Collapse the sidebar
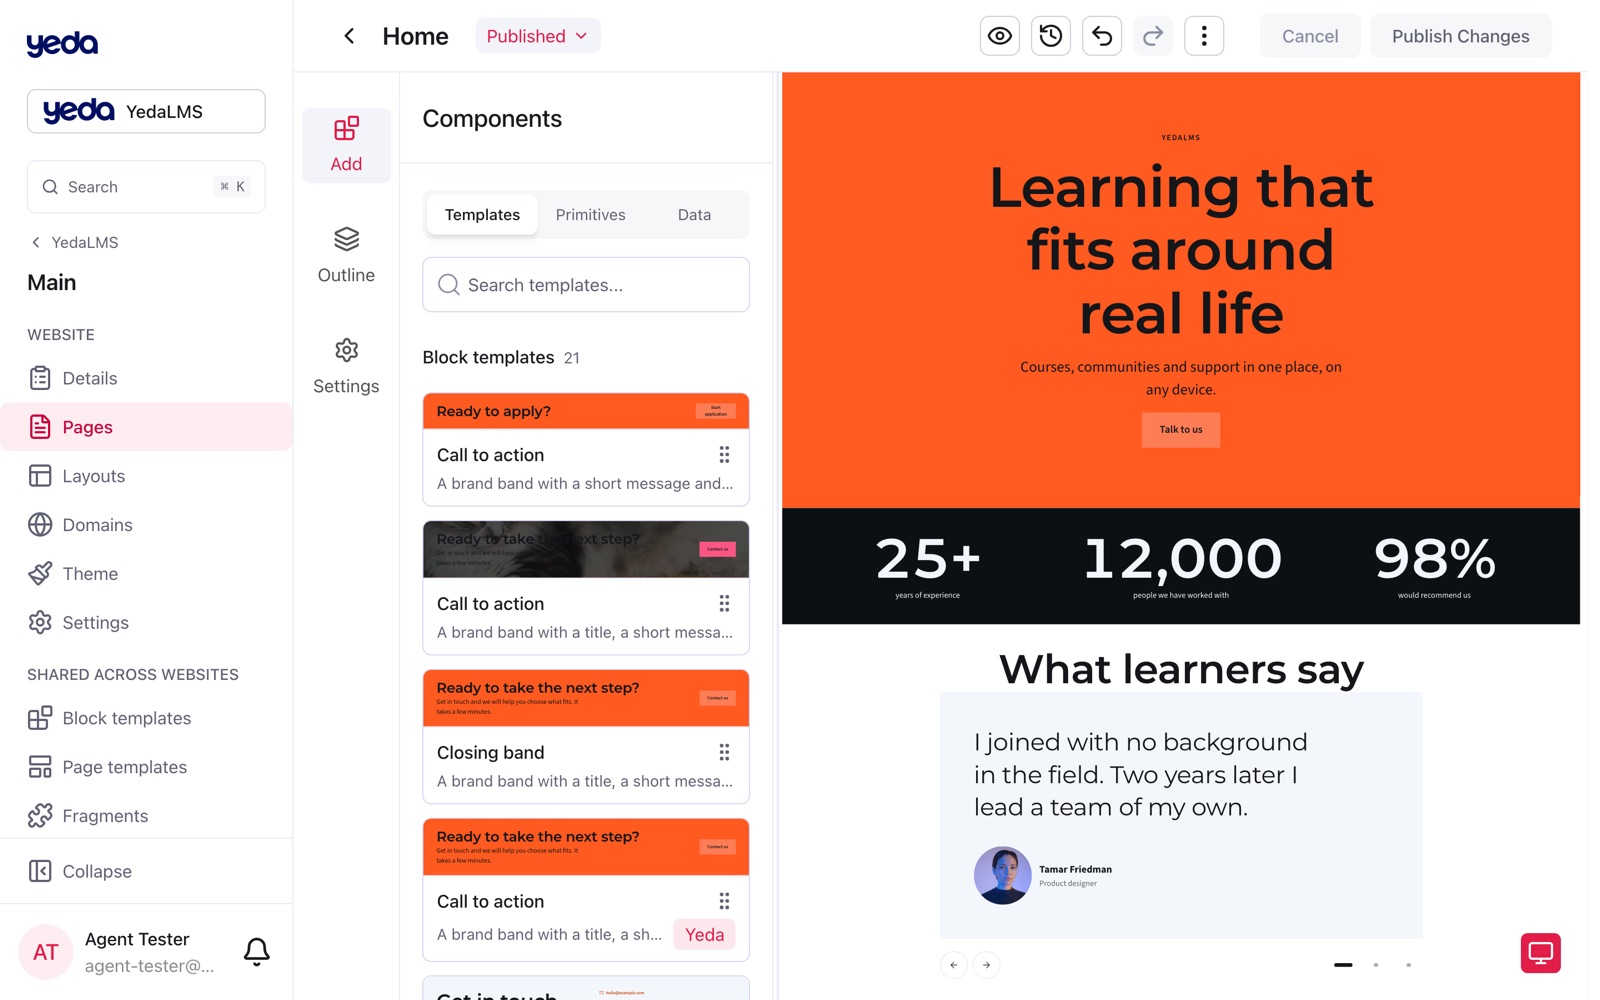 pyautogui.click(x=146, y=871)
